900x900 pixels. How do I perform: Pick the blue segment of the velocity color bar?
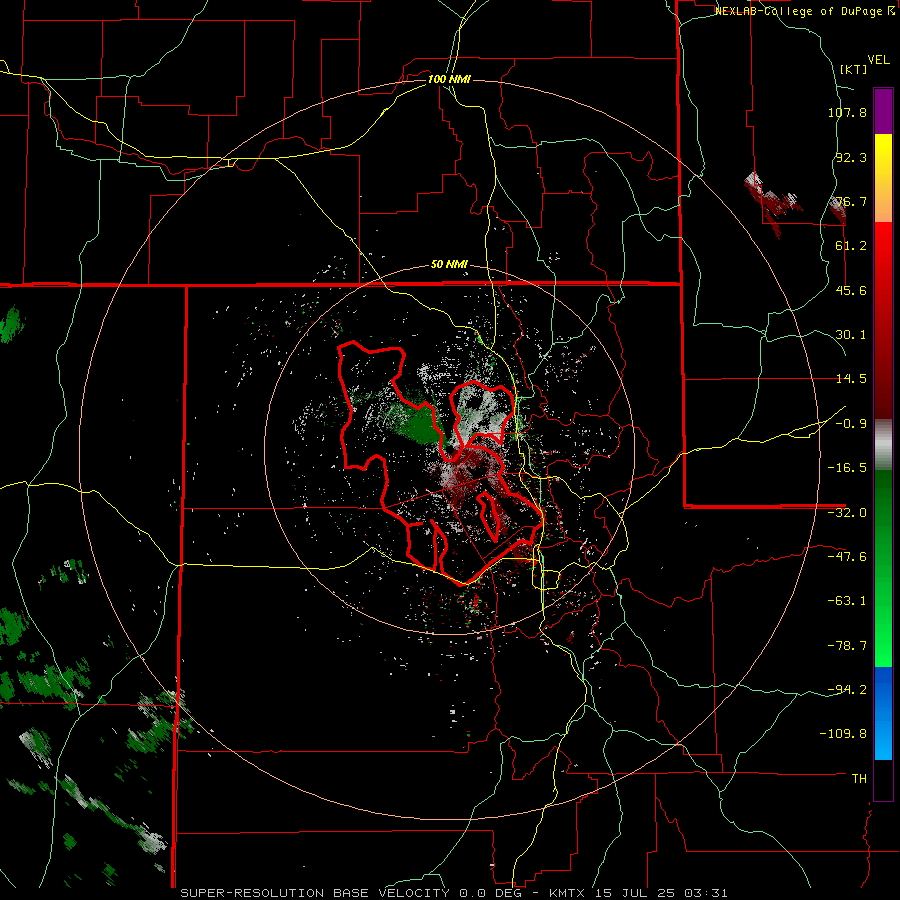pos(883,713)
